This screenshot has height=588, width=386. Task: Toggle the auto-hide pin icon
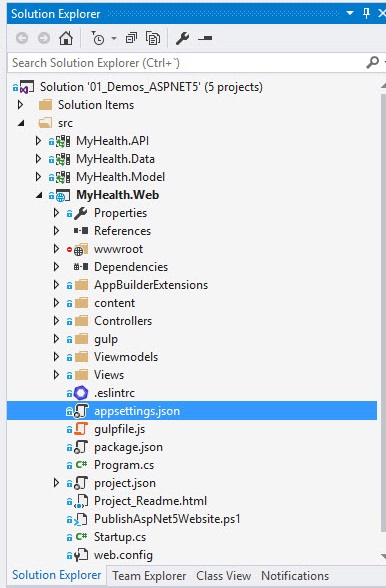[x=366, y=14]
